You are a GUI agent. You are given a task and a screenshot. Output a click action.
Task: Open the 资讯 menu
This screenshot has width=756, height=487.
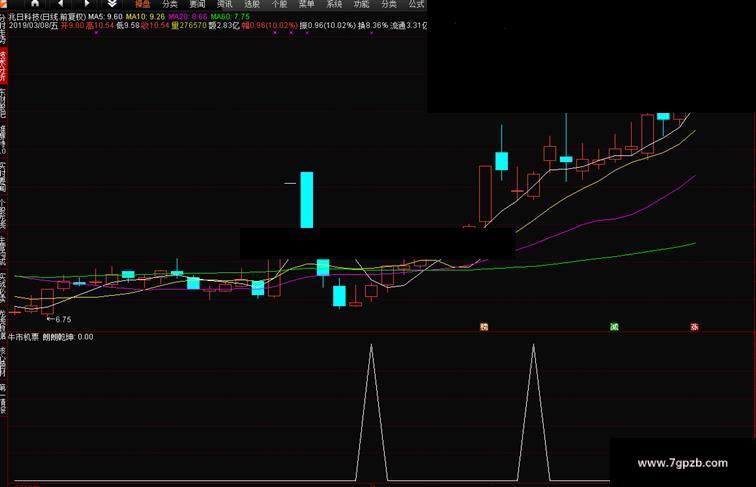pyautogui.click(x=225, y=4)
